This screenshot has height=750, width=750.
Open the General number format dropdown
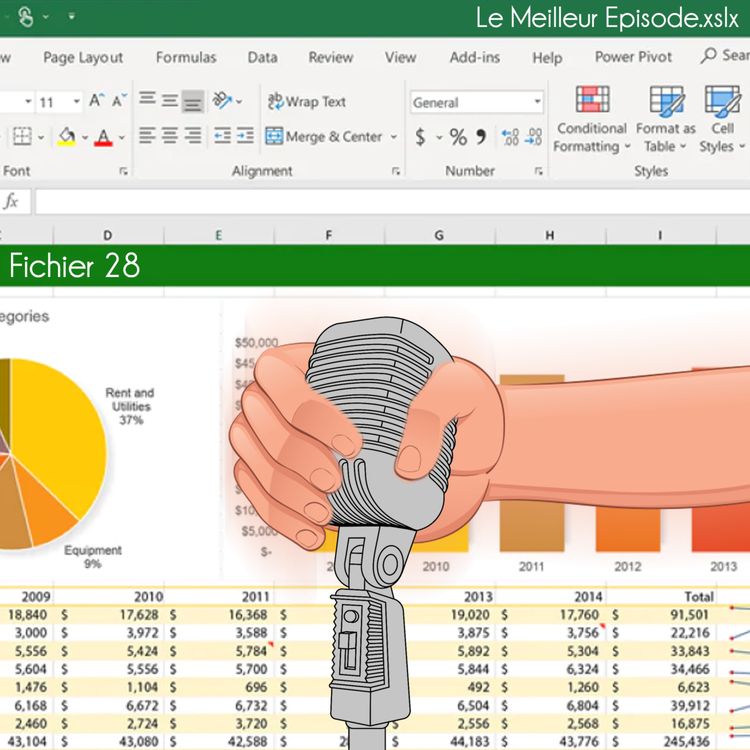tap(537, 102)
